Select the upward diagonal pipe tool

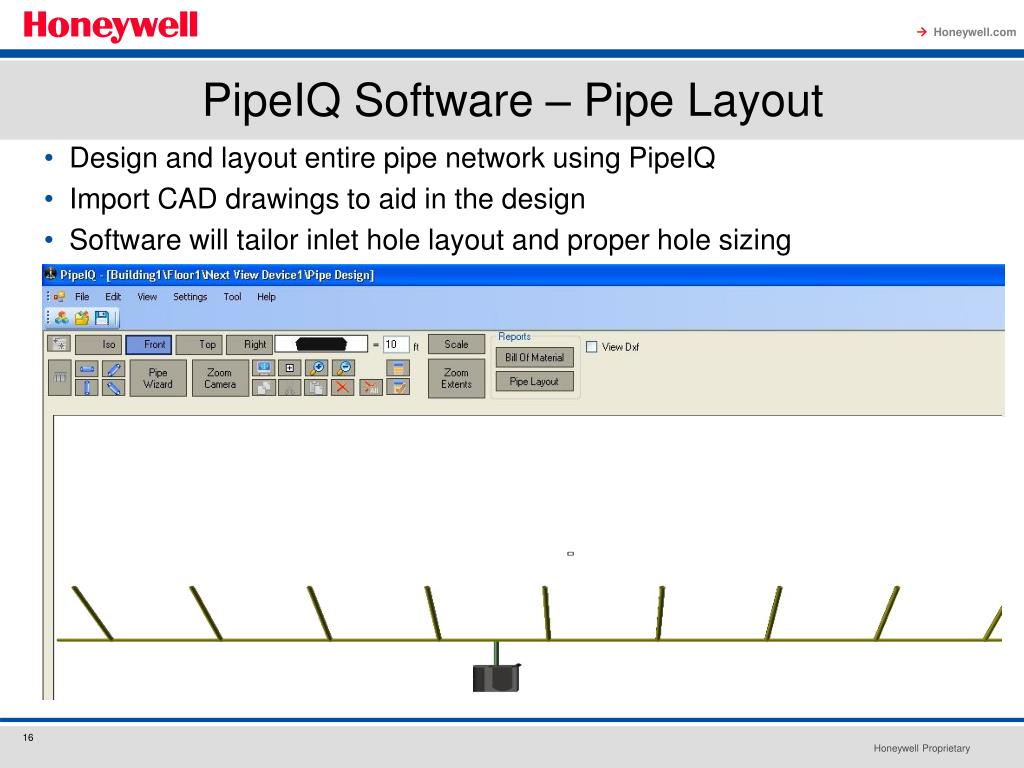[x=114, y=369]
